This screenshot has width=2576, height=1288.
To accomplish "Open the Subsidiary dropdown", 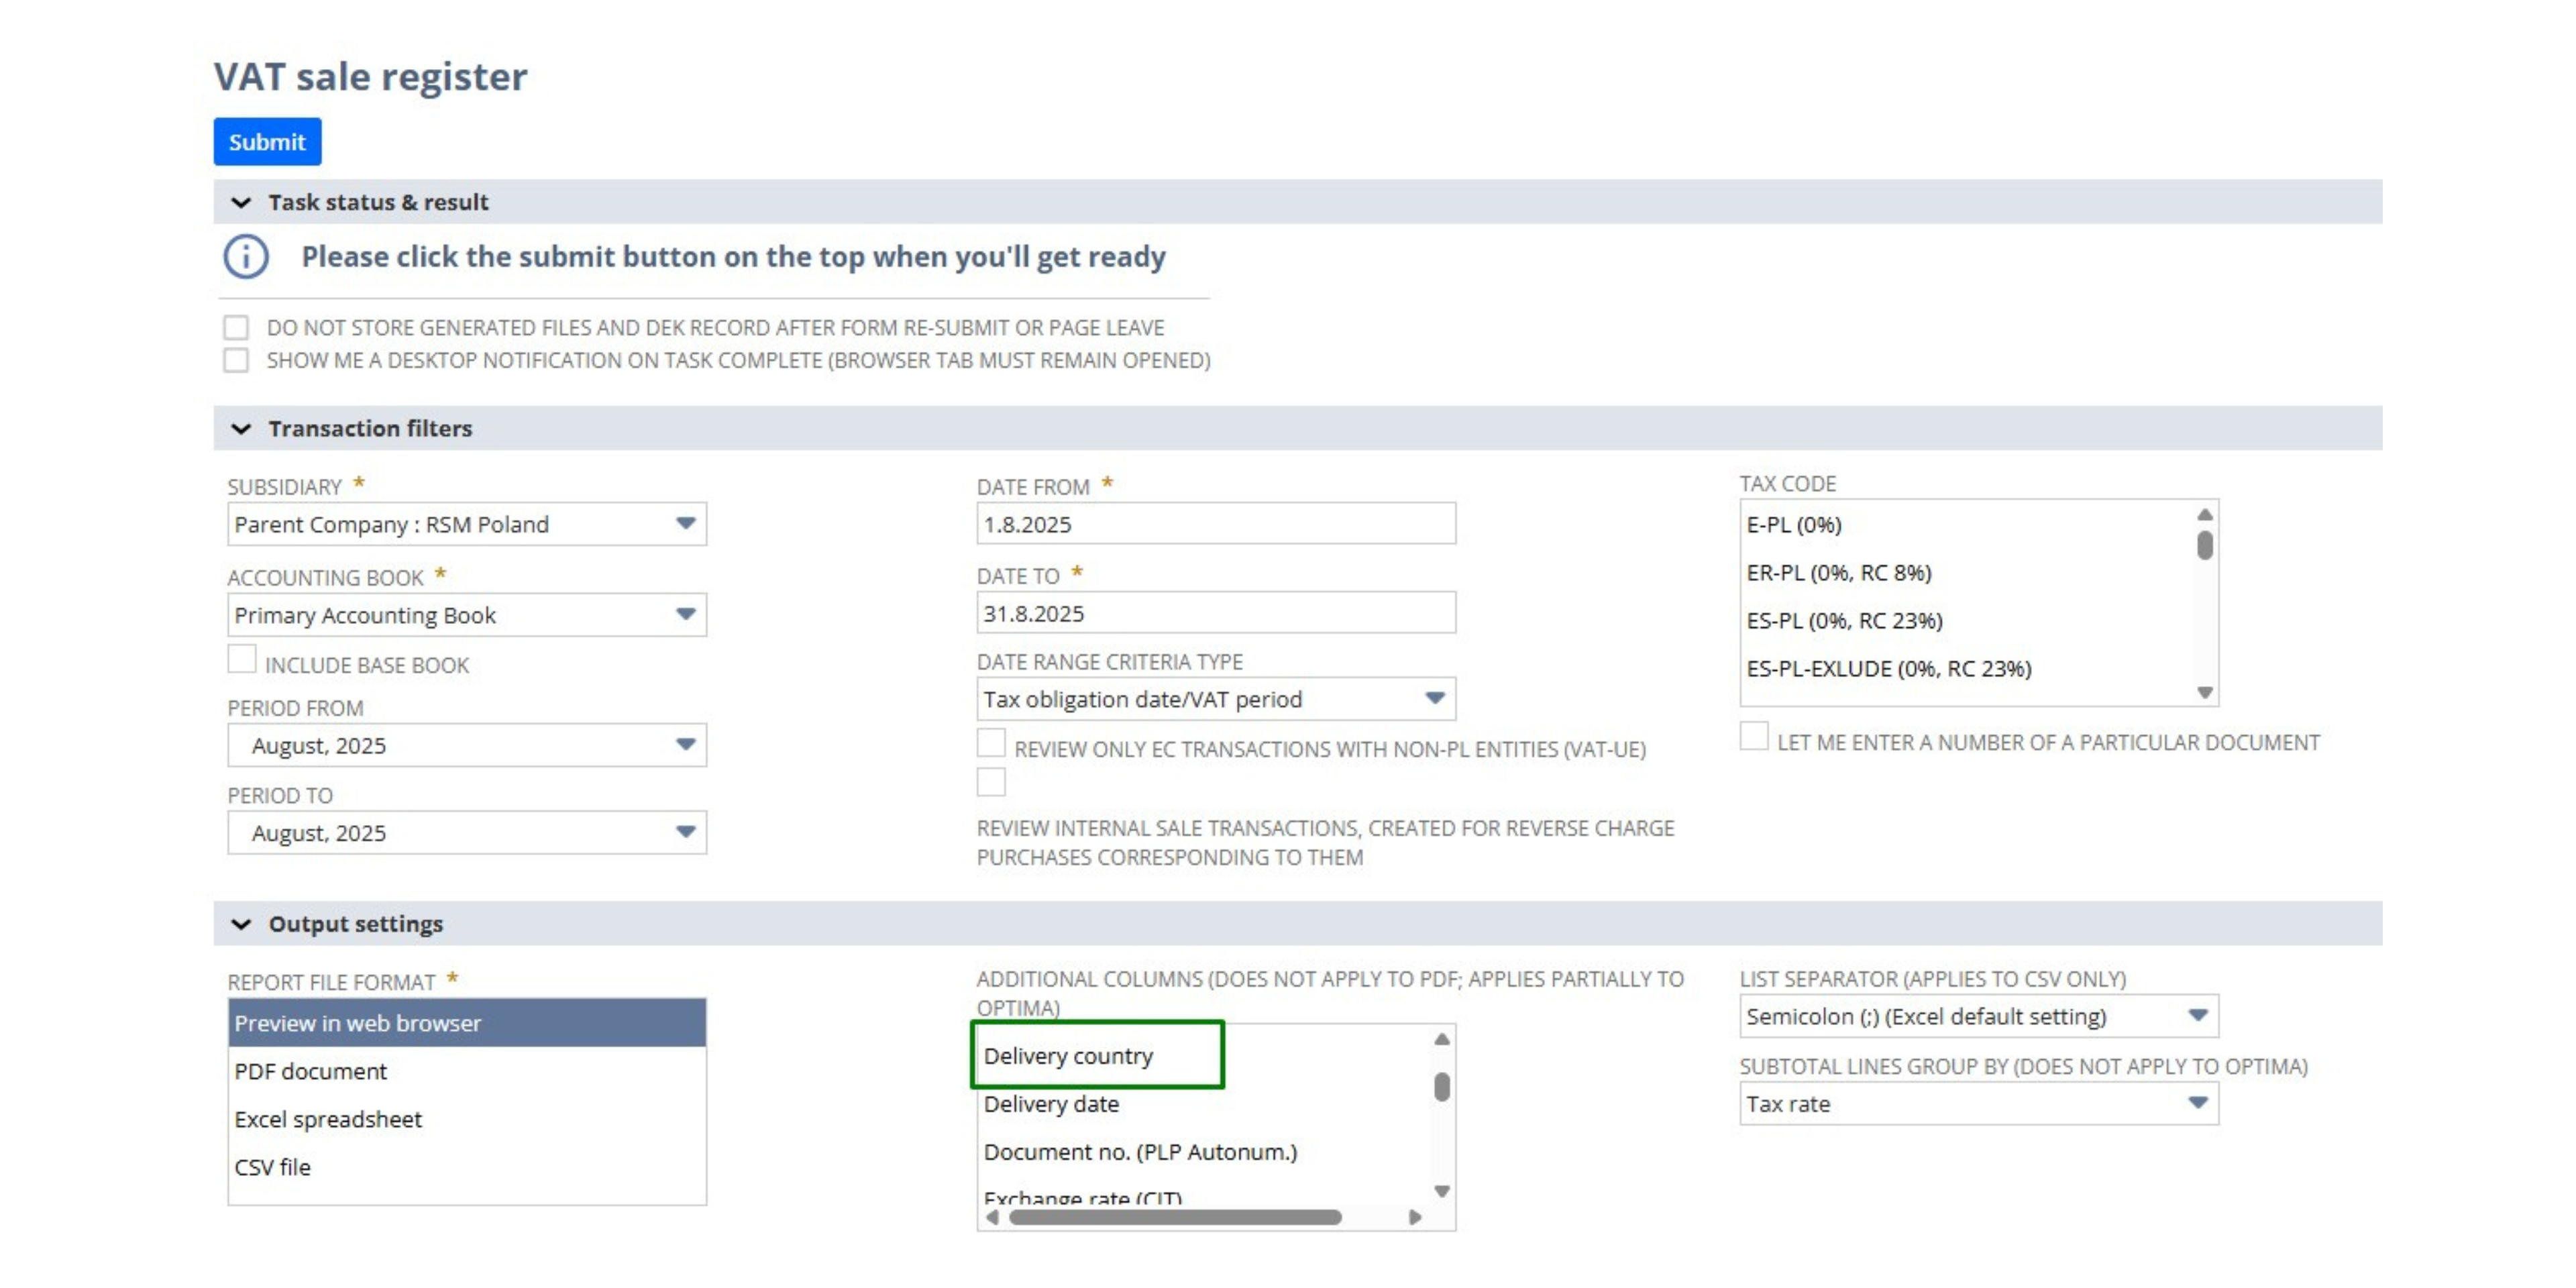I will click(466, 524).
